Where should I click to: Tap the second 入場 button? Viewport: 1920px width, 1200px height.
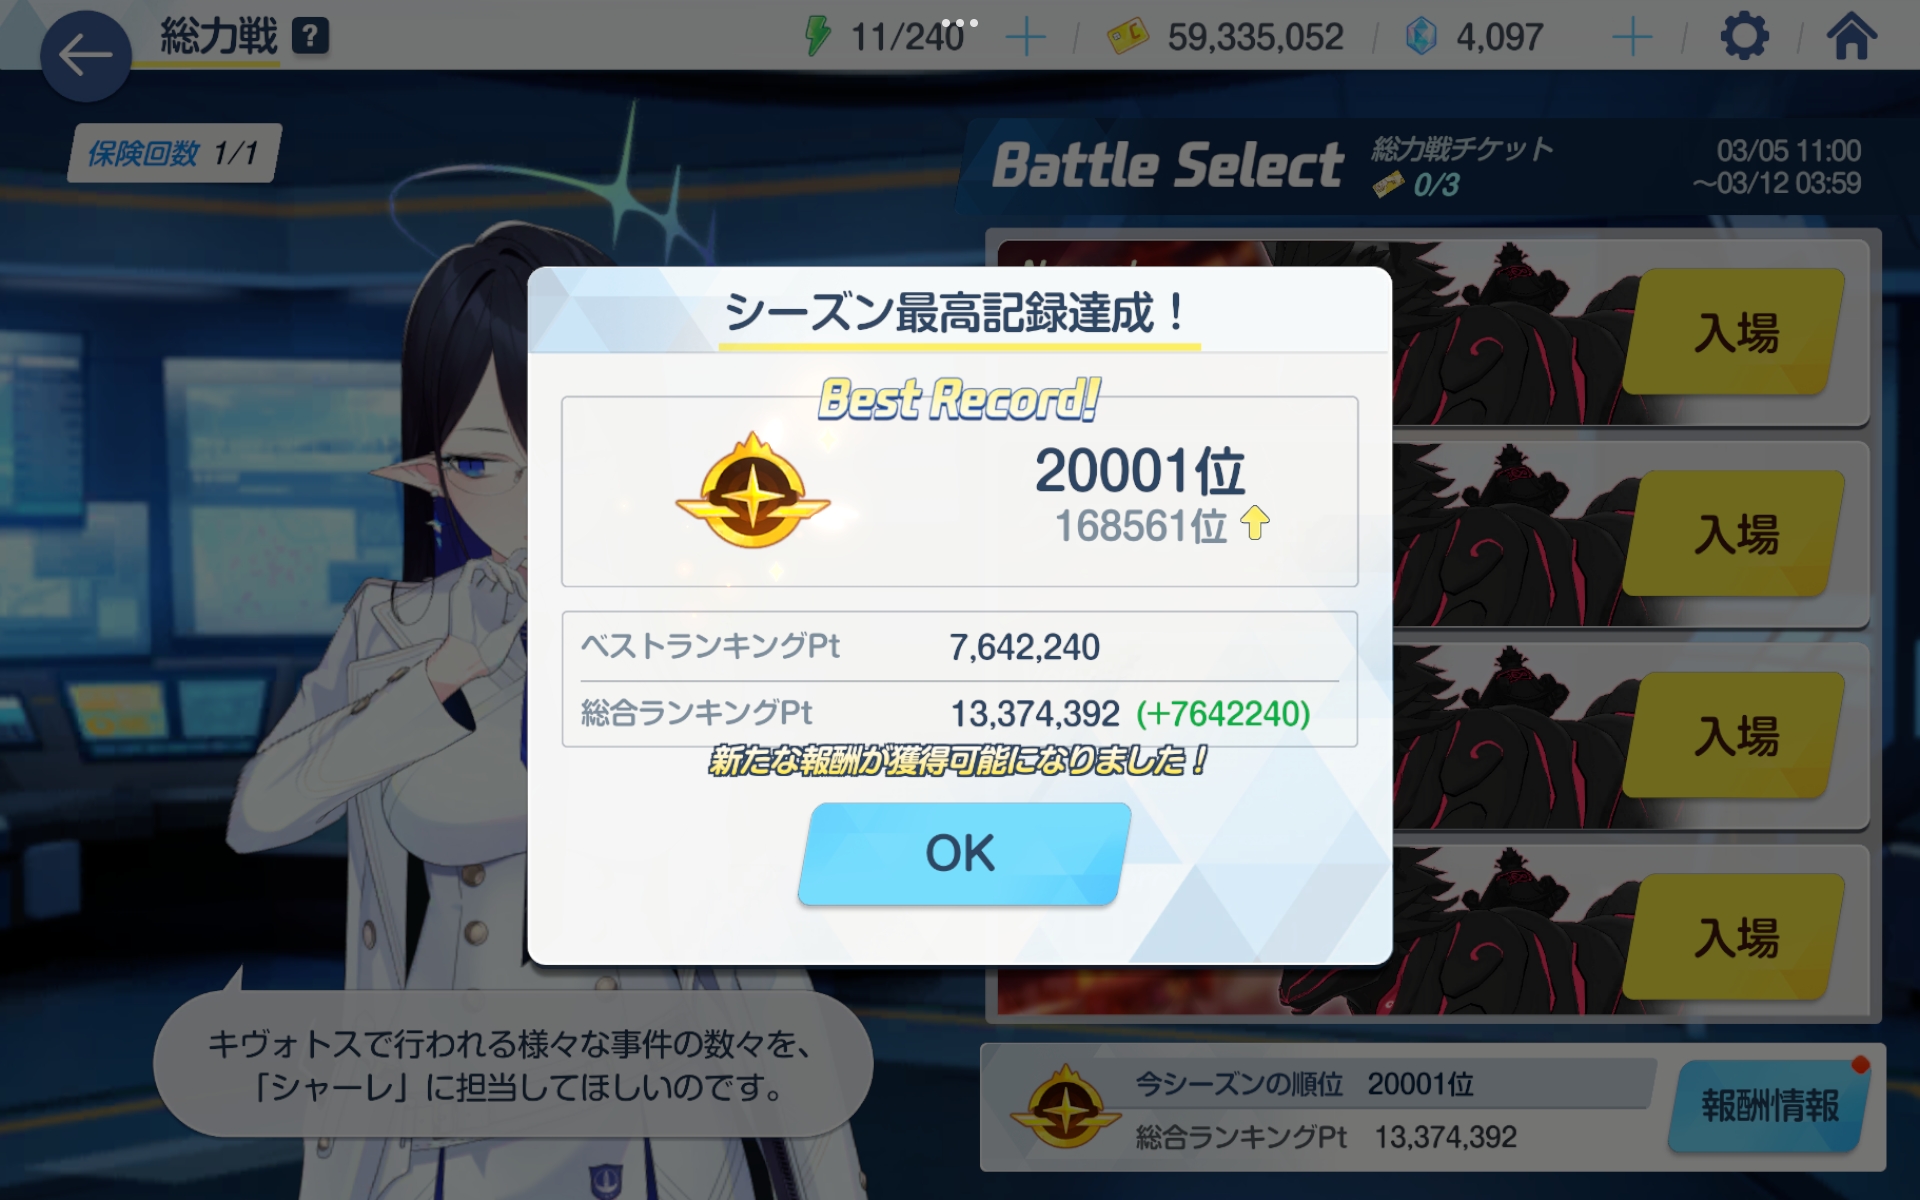coord(1734,534)
